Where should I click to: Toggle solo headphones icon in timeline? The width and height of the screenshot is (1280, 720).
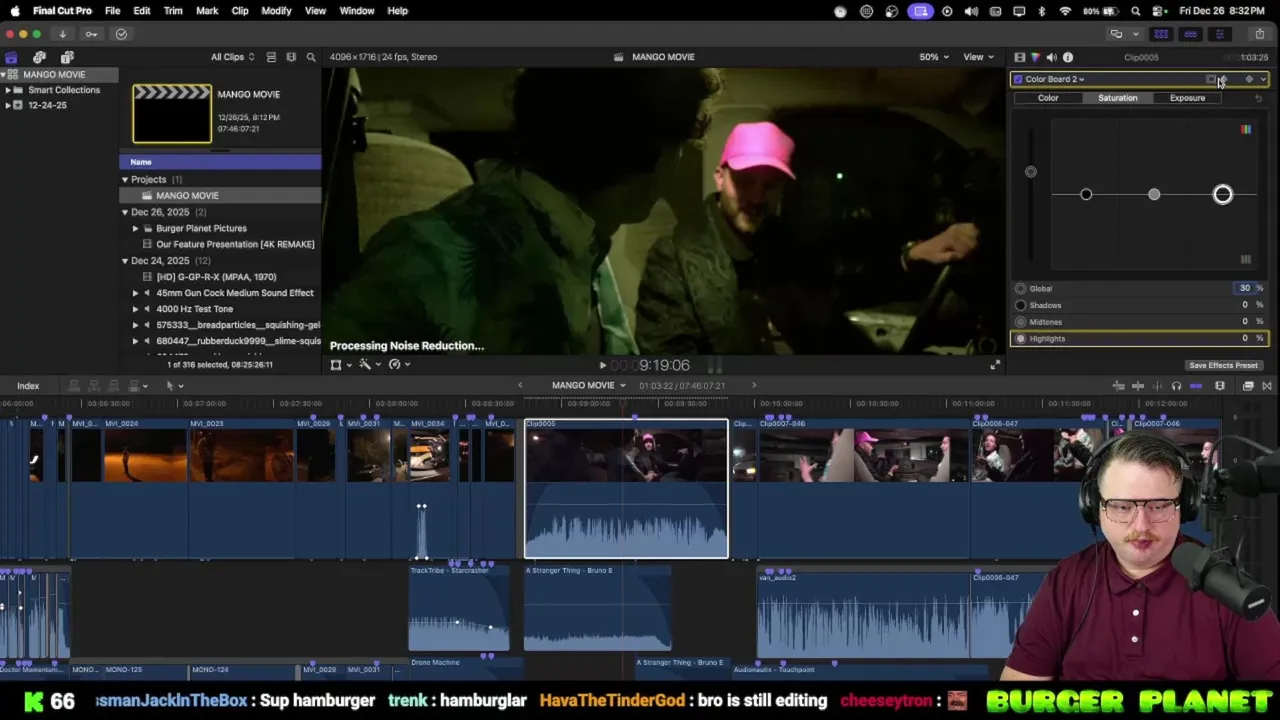1176,386
